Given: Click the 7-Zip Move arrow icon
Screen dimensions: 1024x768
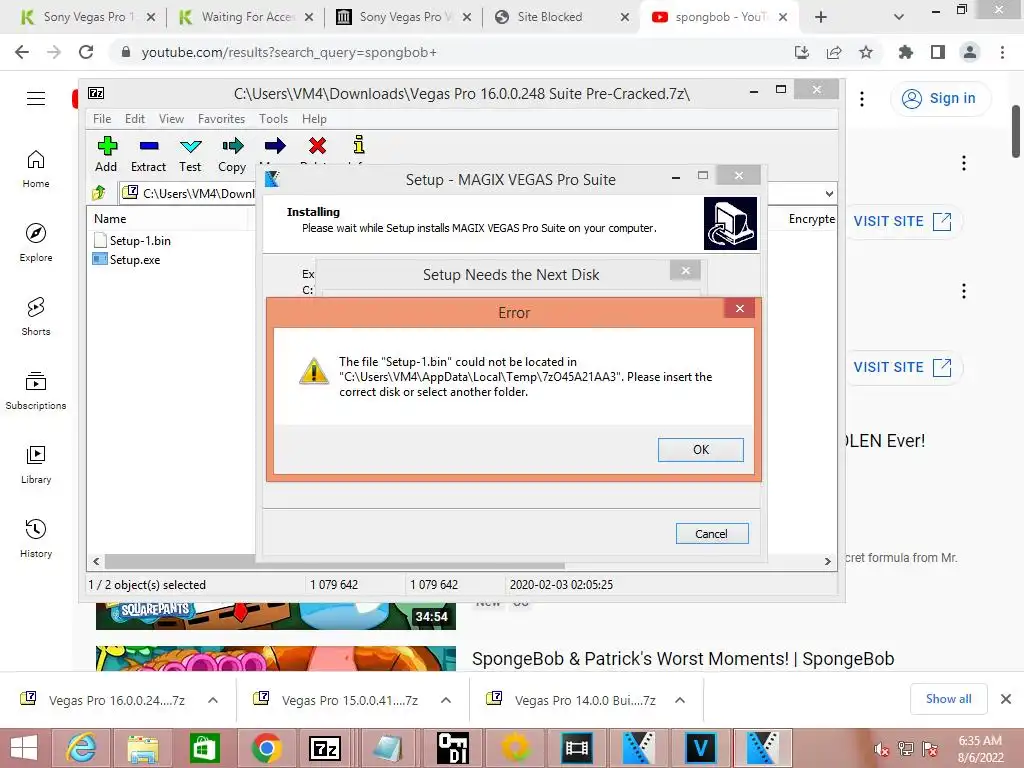Looking at the screenshot, I should (x=275, y=146).
